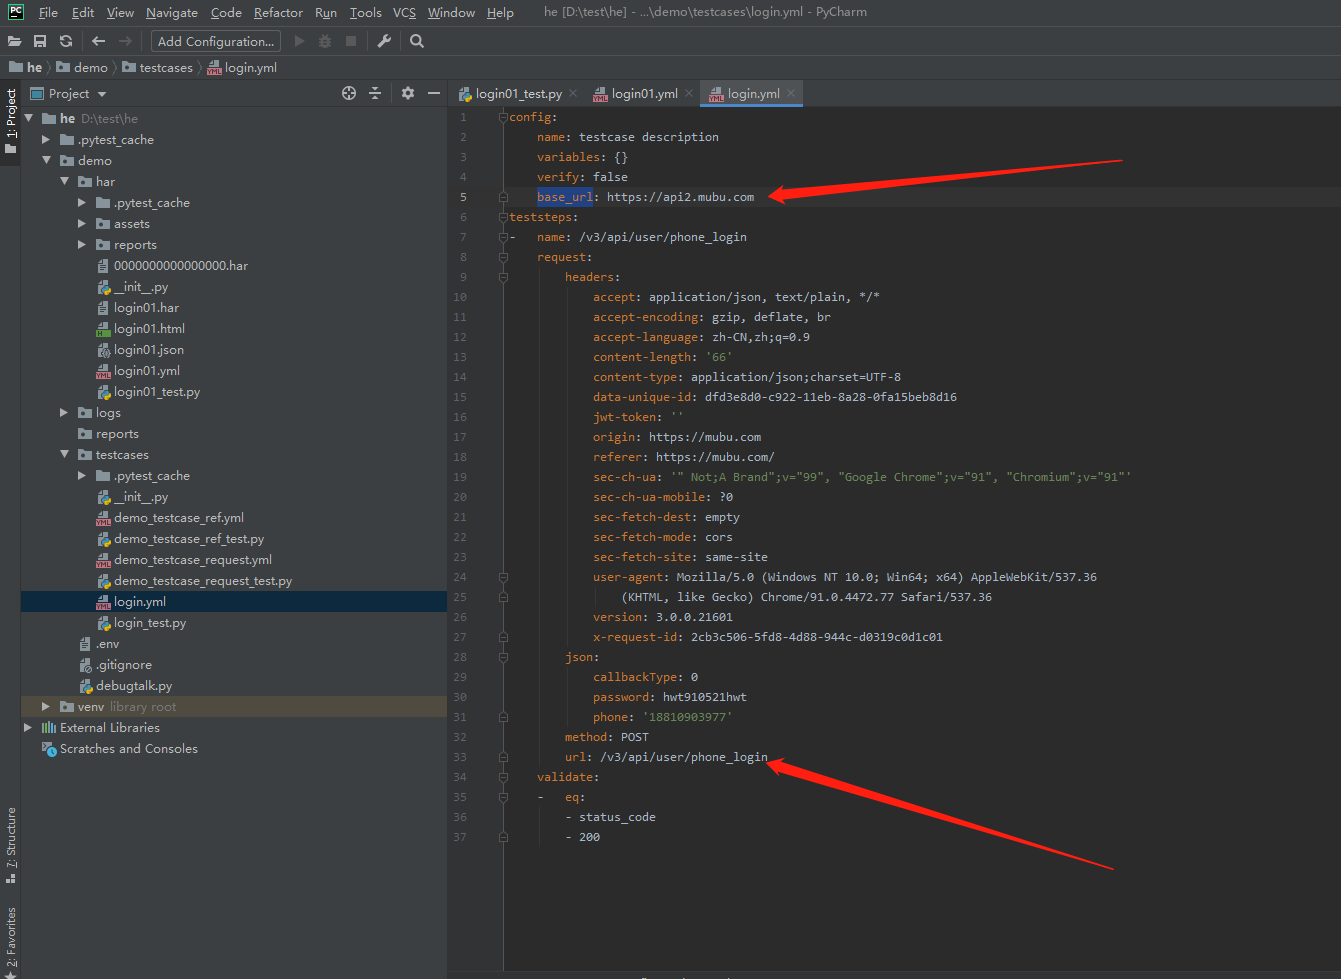Select 0000000000000000.har file
The height and width of the screenshot is (979, 1341).
click(180, 265)
